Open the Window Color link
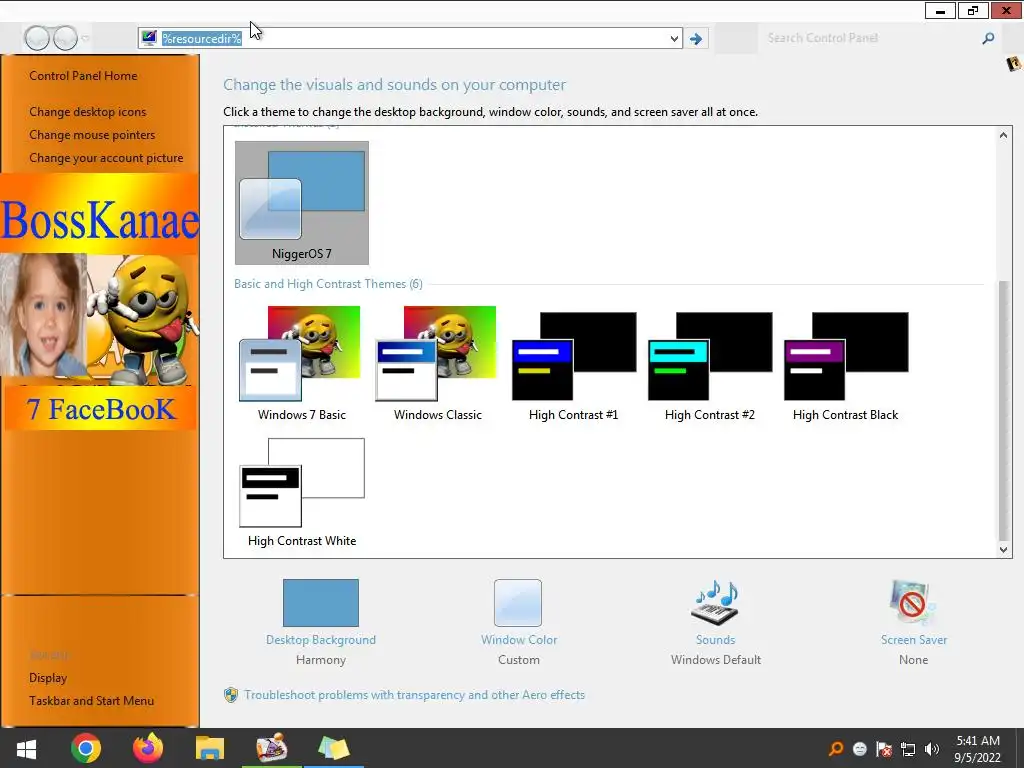The width and height of the screenshot is (1024, 768). (x=519, y=640)
